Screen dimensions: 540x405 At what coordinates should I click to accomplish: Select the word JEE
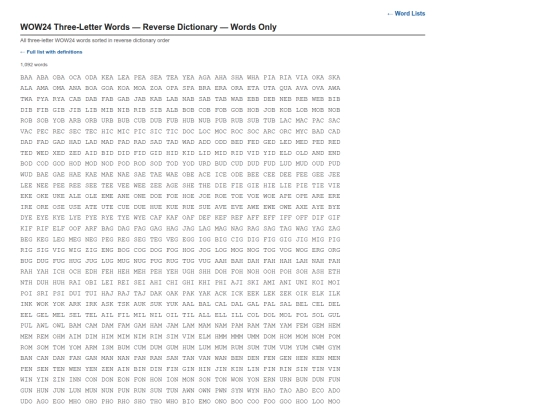click(x=334, y=175)
